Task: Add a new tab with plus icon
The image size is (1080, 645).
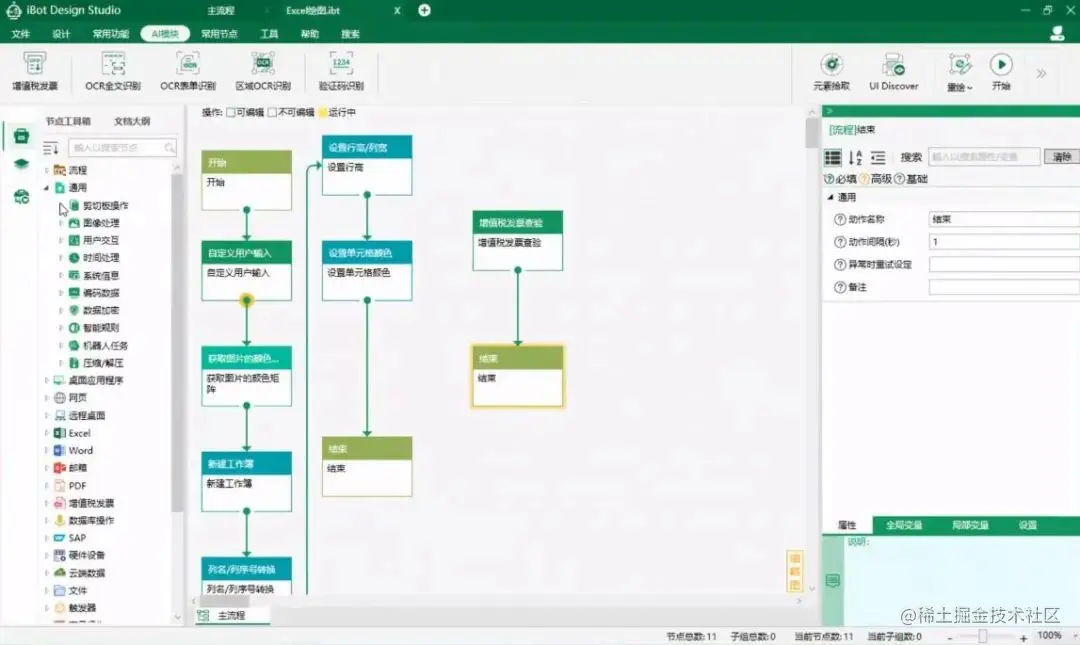Action: point(424,10)
